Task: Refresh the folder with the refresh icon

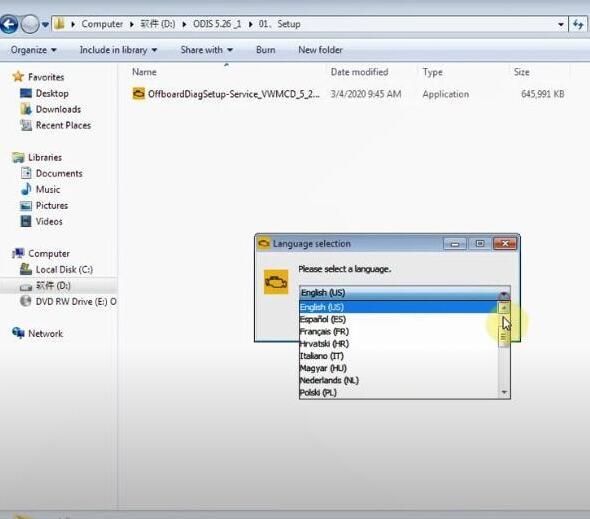Action: pos(578,24)
